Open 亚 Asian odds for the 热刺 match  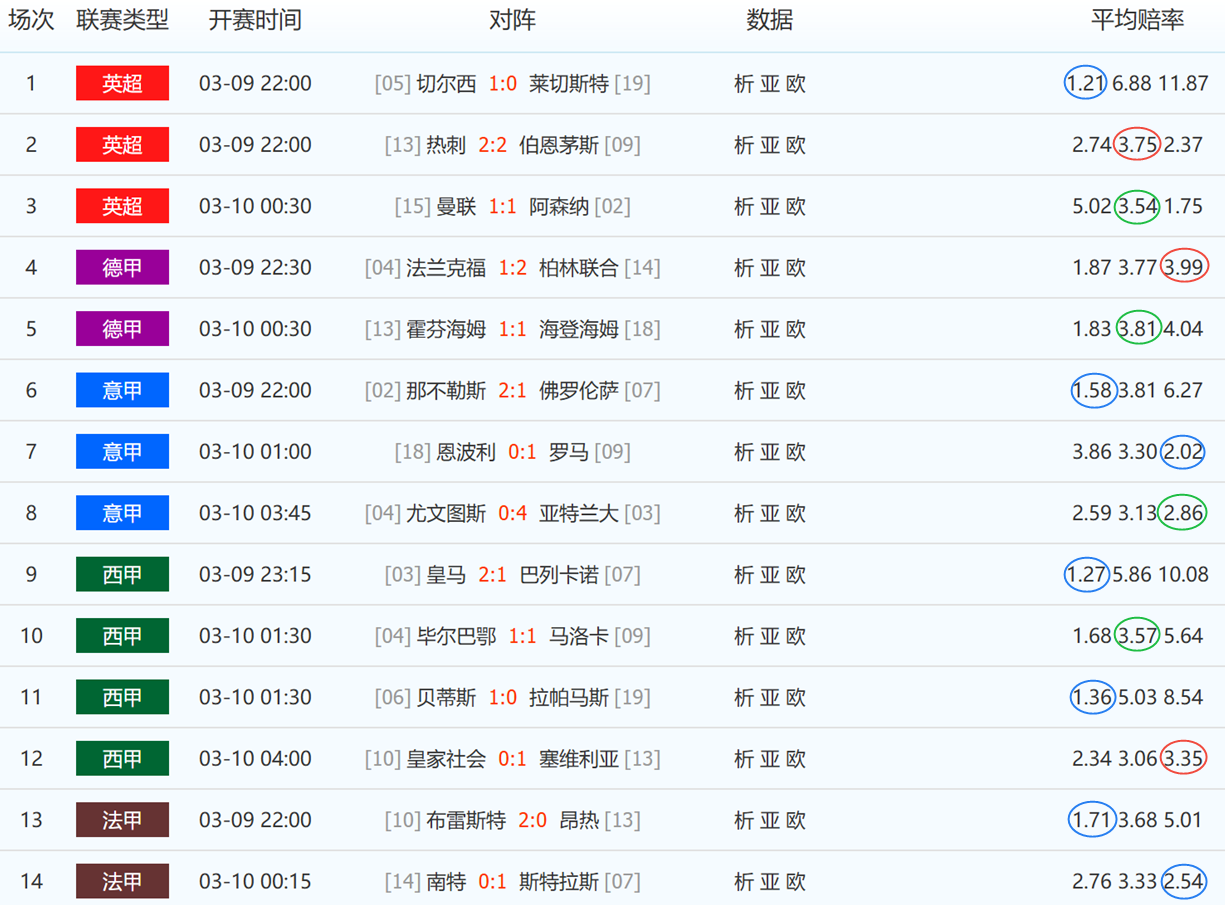tap(769, 145)
